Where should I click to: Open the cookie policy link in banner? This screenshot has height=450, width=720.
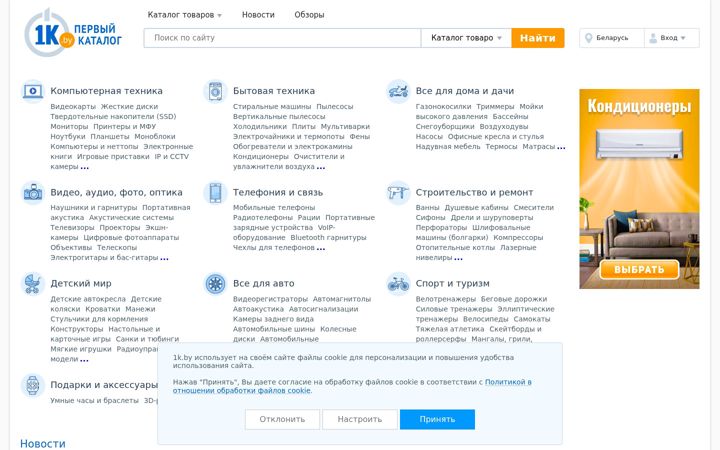(x=352, y=386)
